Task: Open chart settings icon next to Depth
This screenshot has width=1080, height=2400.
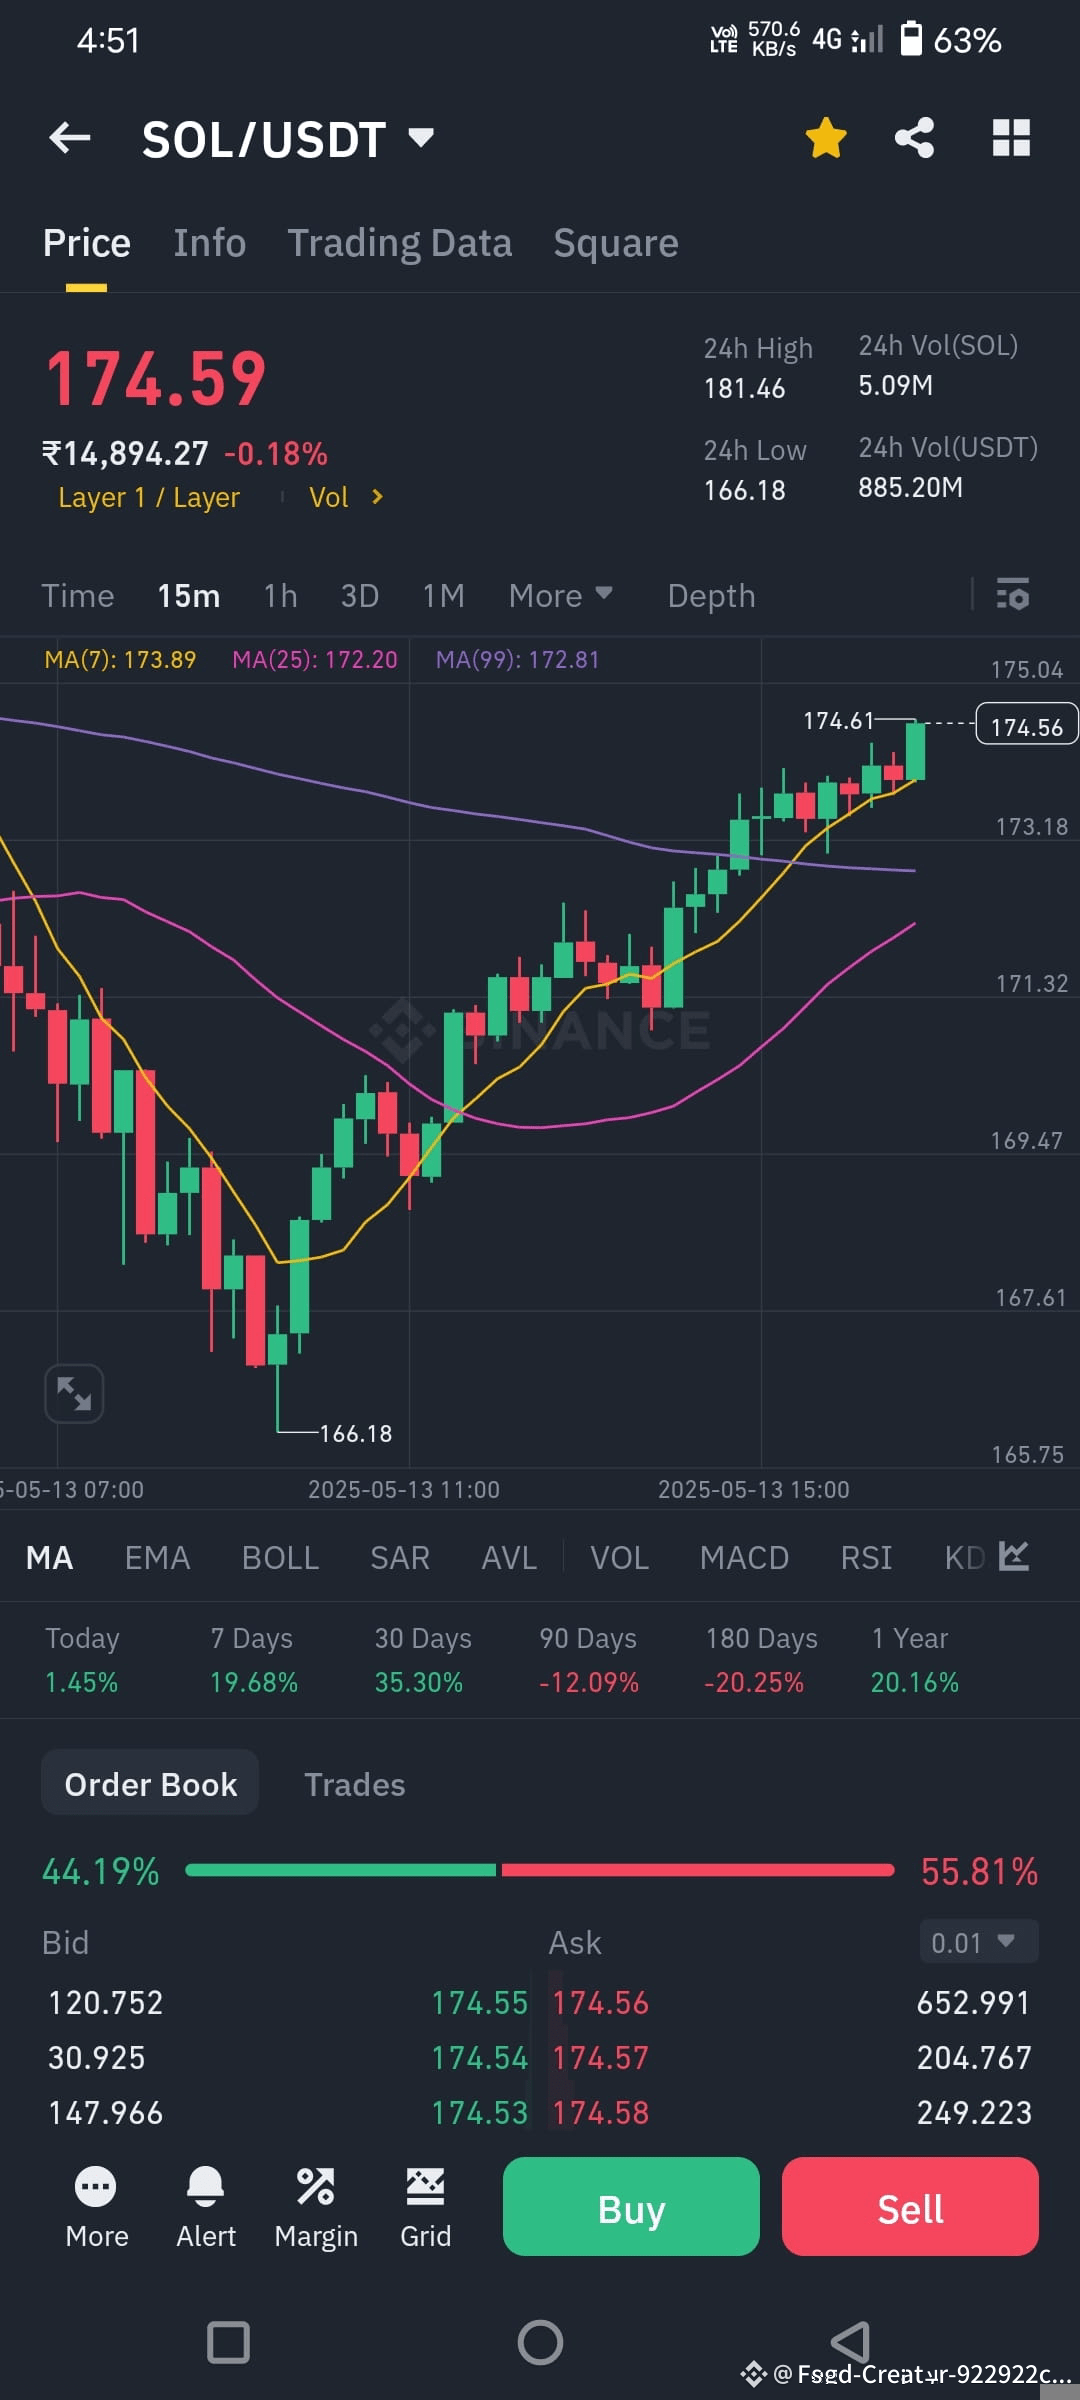Action: tap(1012, 594)
